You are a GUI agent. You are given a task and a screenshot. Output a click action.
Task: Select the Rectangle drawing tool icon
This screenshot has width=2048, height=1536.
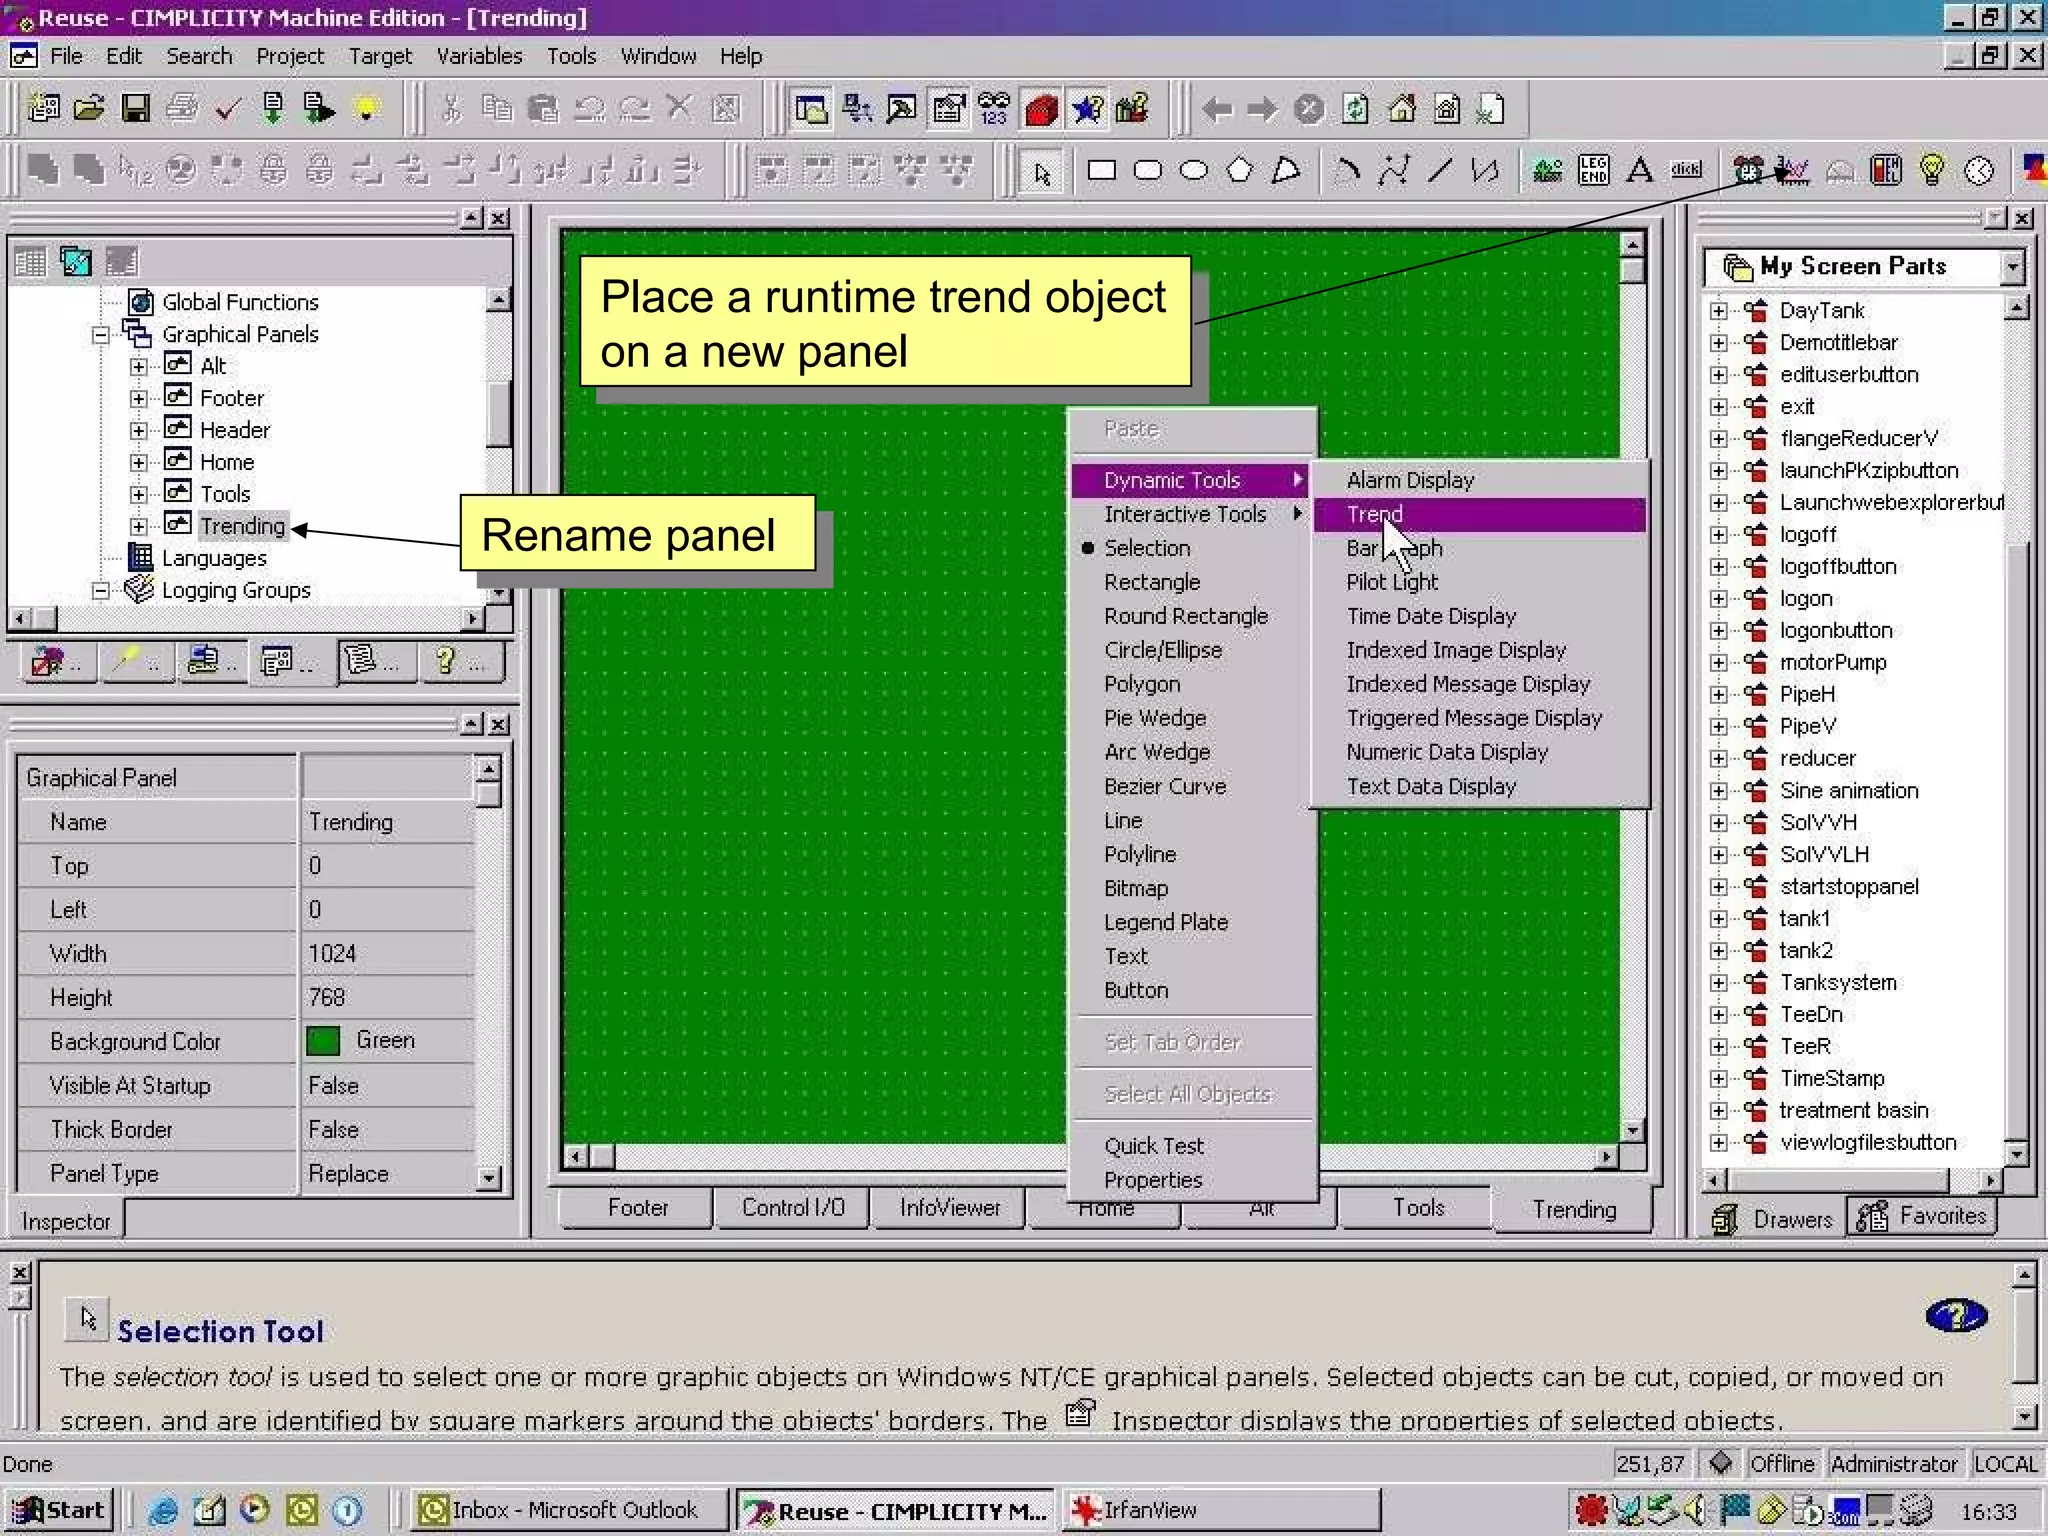click(x=1101, y=171)
